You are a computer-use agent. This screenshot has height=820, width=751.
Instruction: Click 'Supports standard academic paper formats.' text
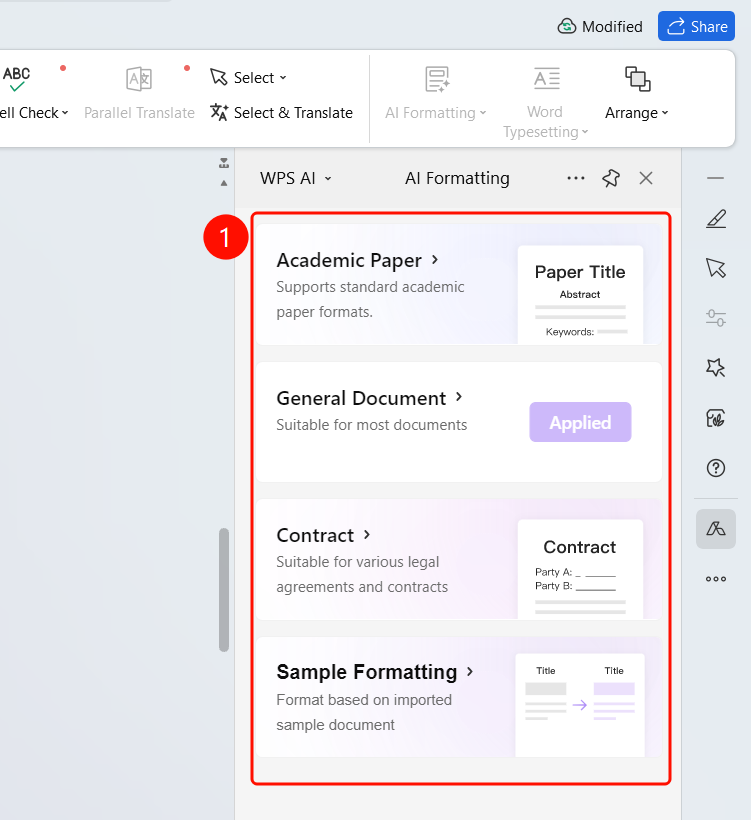click(370, 299)
